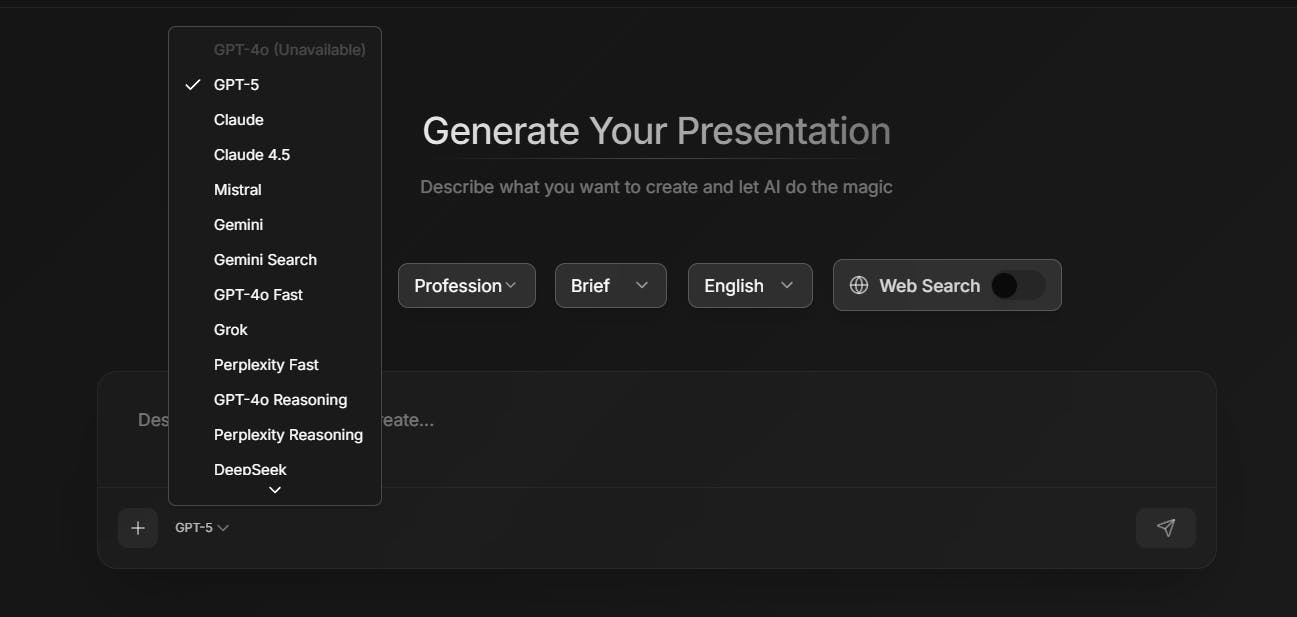Screen dimensions: 1297x617
Task: Click GPT-4o (Unavailable) entry
Action: tap(275, 50)
